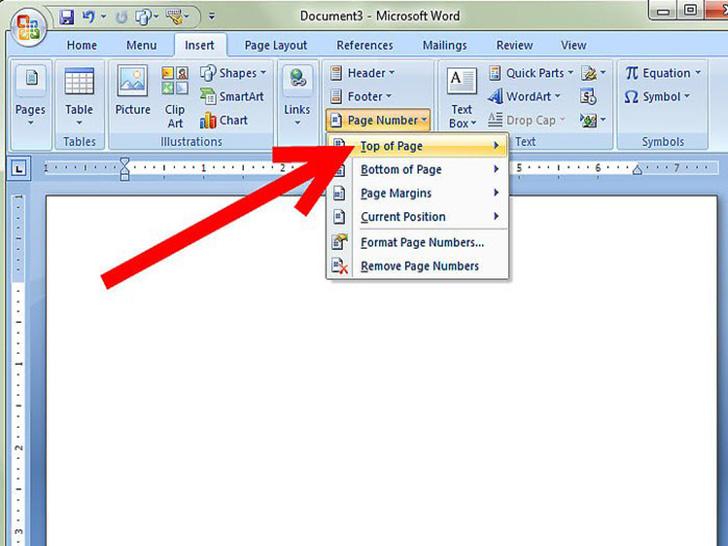Viewport: 728px width, 546px height.
Task: Open the Mailings tab
Action: (444, 45)
